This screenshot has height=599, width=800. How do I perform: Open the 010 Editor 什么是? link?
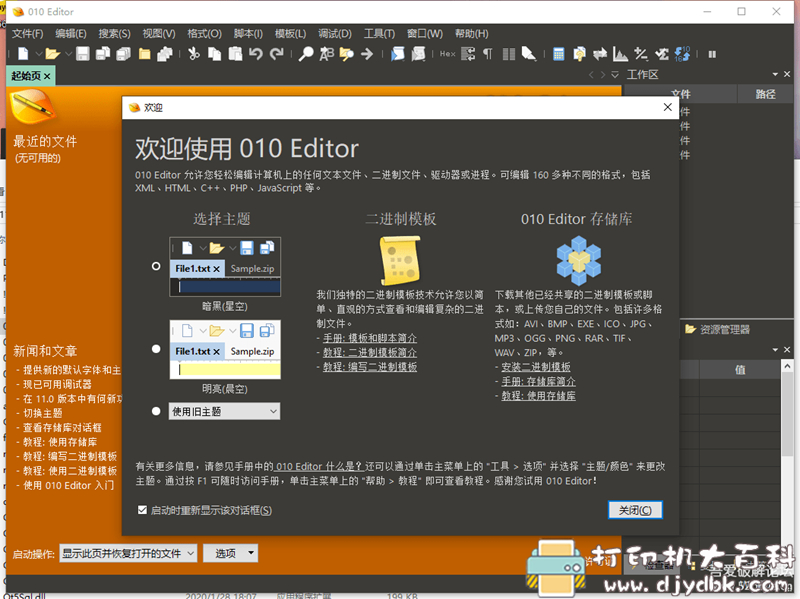pyautogui.click(x=319, y=466)
